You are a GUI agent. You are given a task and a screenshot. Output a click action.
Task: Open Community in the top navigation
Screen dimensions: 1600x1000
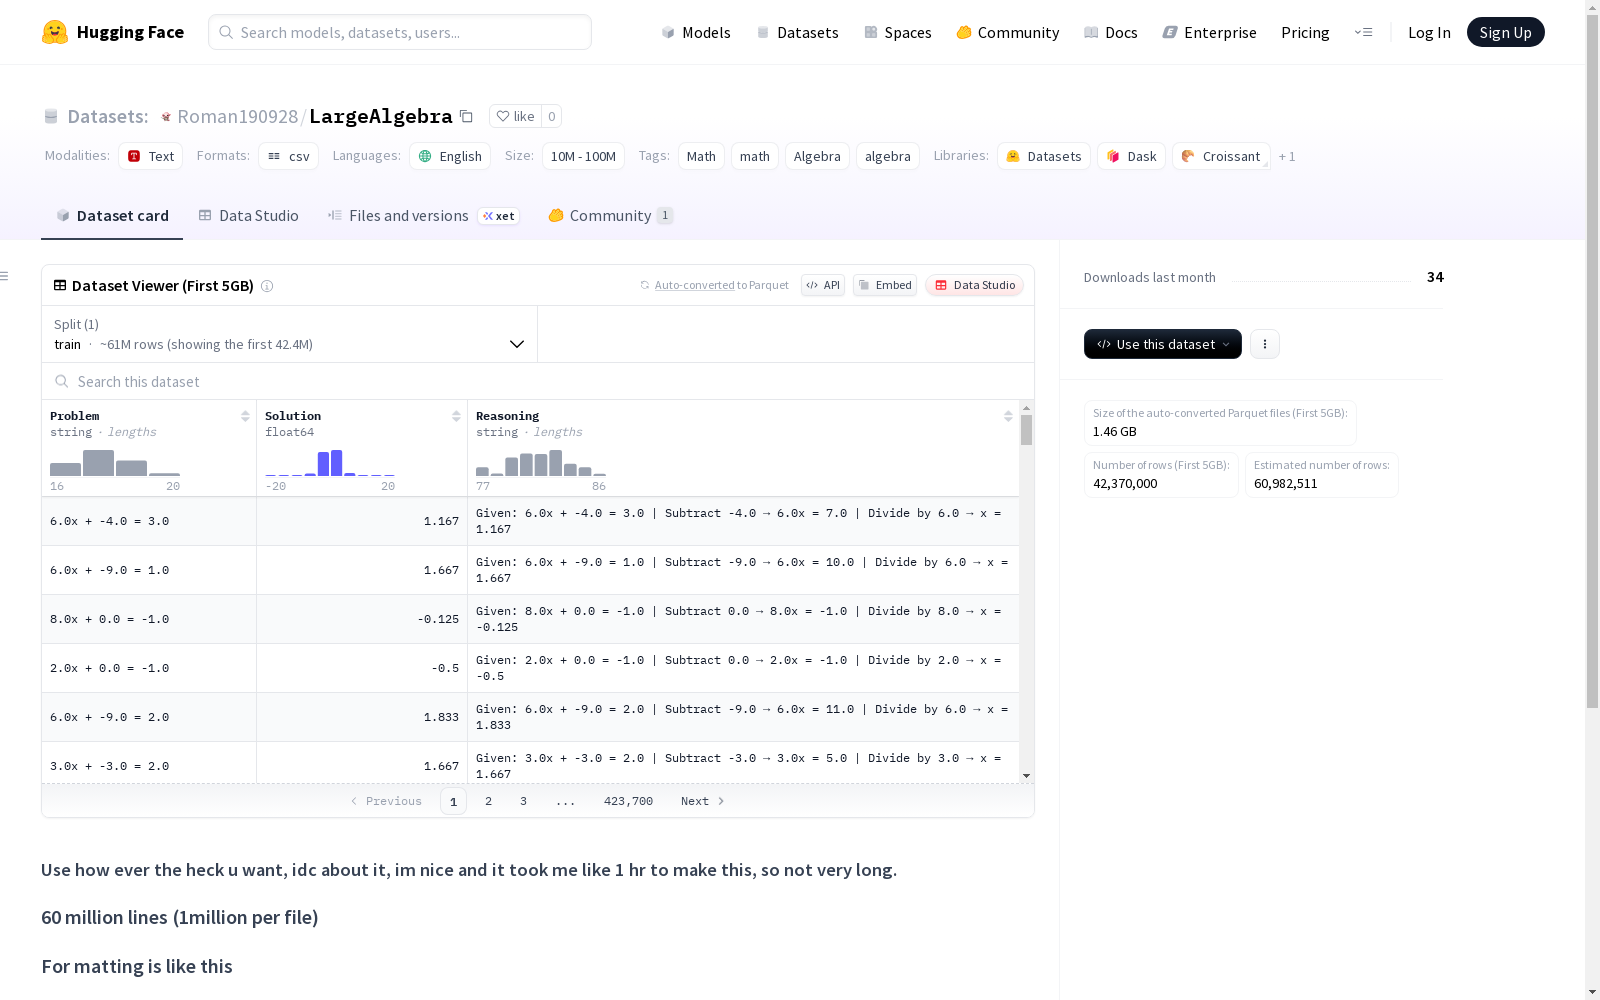(1008, 32)
